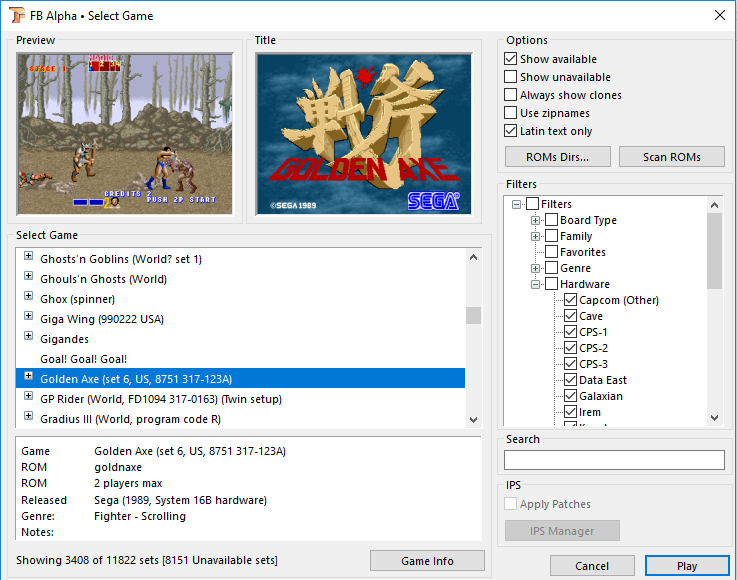This screenshot has width=737, height=580.
Task: Expand the Board Type filter node
Action: coord(535,220)
